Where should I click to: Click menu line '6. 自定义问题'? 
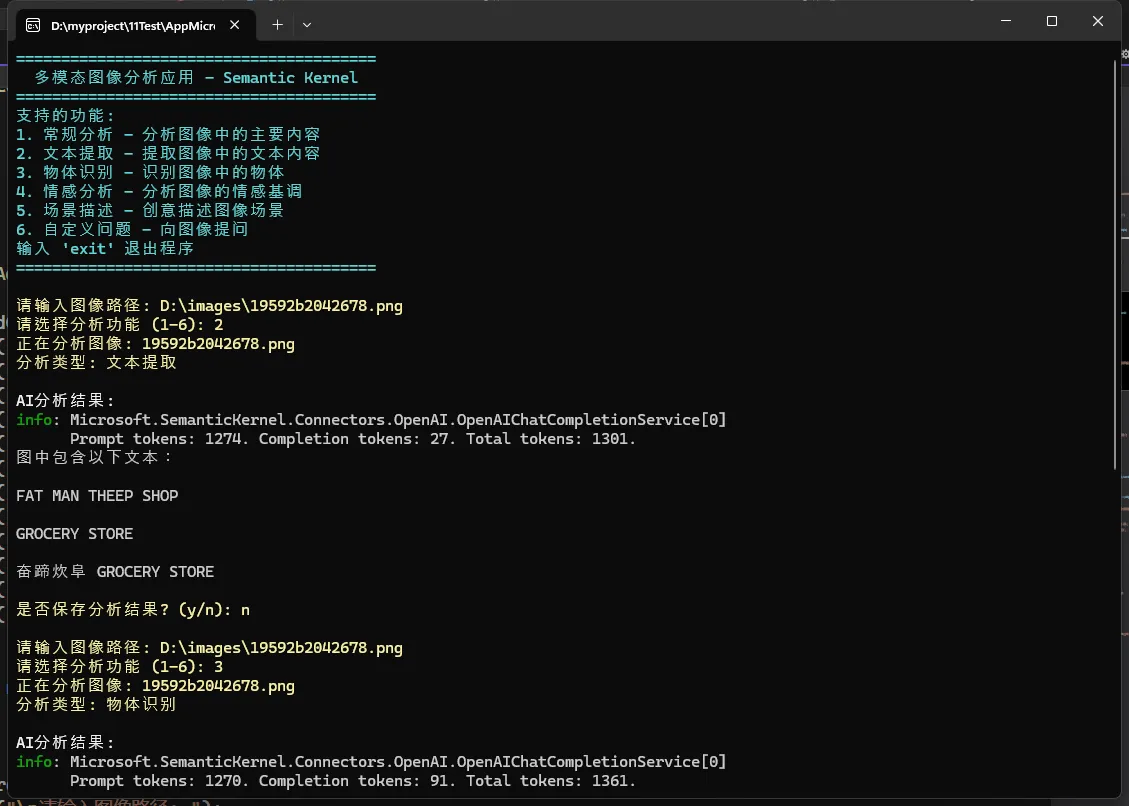tap(132, 230)
